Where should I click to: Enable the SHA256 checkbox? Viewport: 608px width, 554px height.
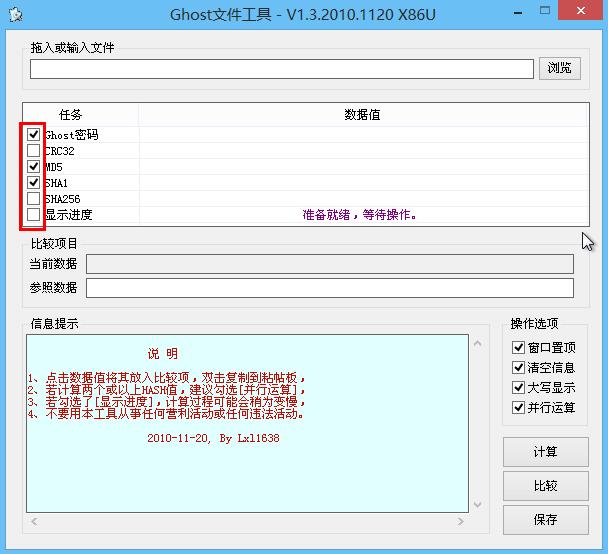[x=34, y=198]
